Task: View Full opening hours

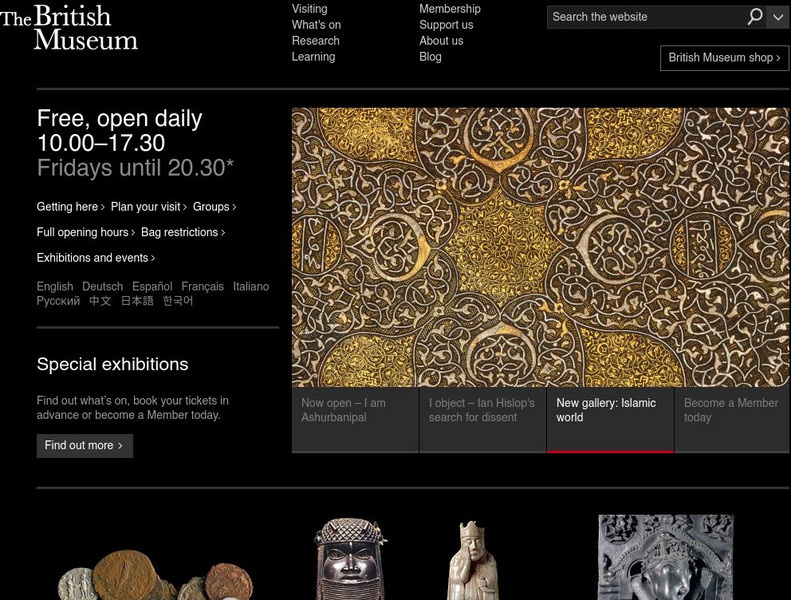Action: click(85, 232)
